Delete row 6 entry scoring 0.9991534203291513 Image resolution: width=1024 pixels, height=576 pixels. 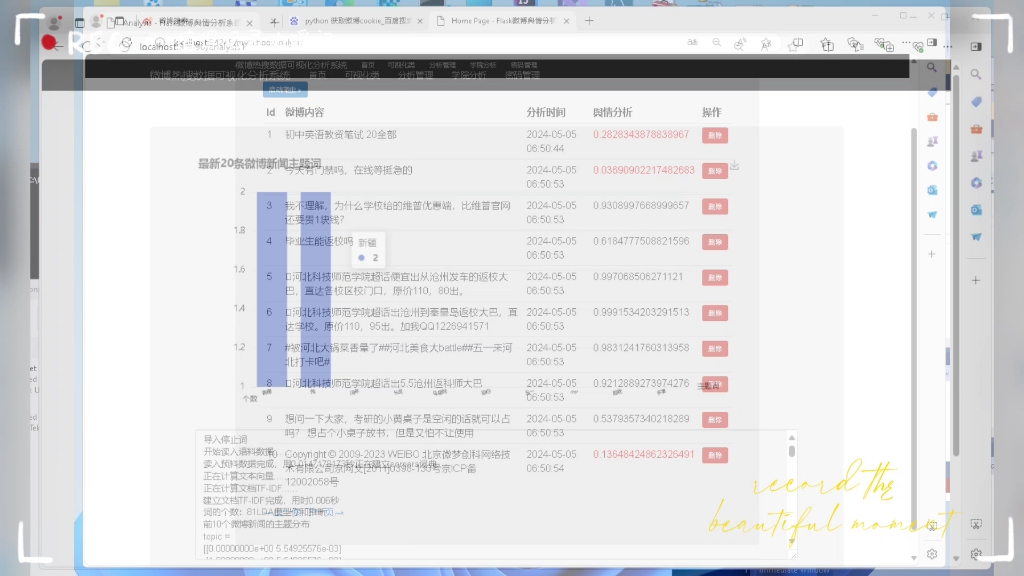[x=714, y=313]
